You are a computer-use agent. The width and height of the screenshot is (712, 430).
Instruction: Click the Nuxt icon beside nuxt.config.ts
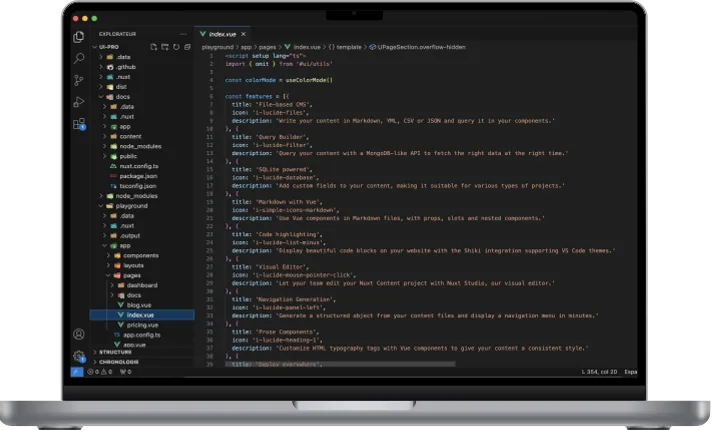[x=114, y=166]
